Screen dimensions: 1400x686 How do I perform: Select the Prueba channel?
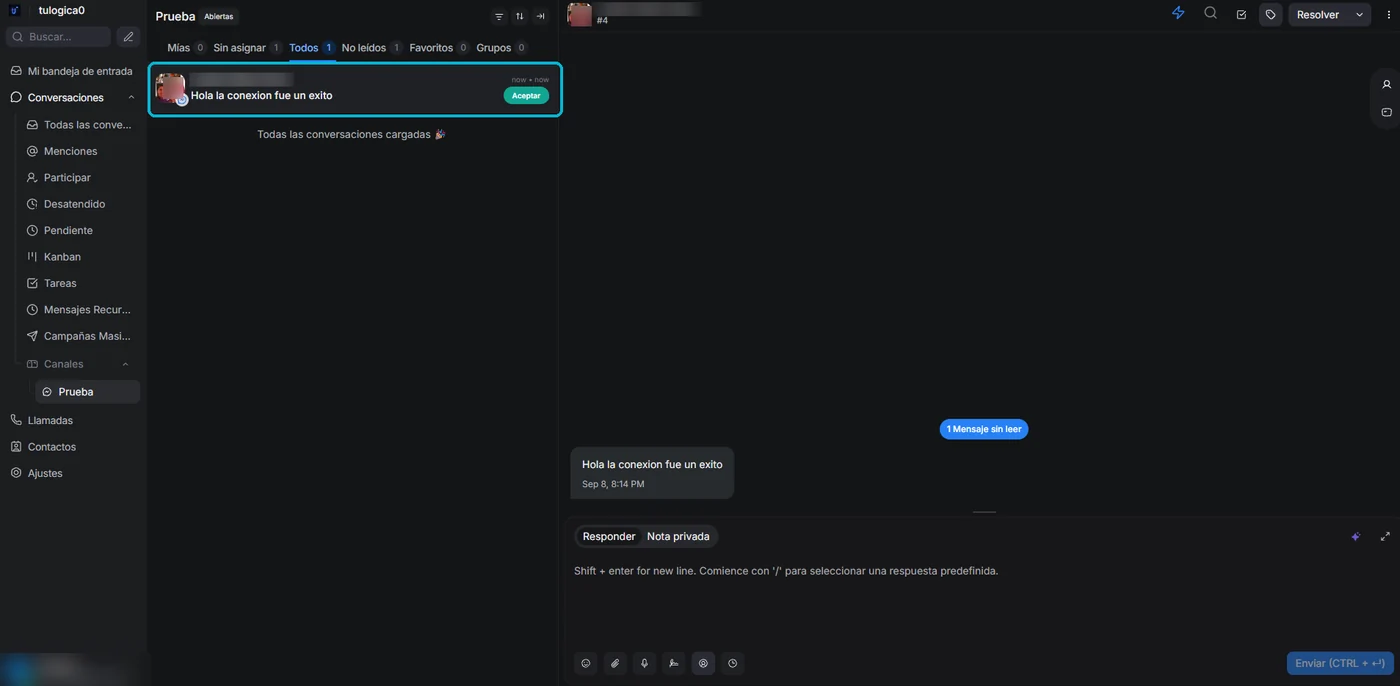point(88,392)
